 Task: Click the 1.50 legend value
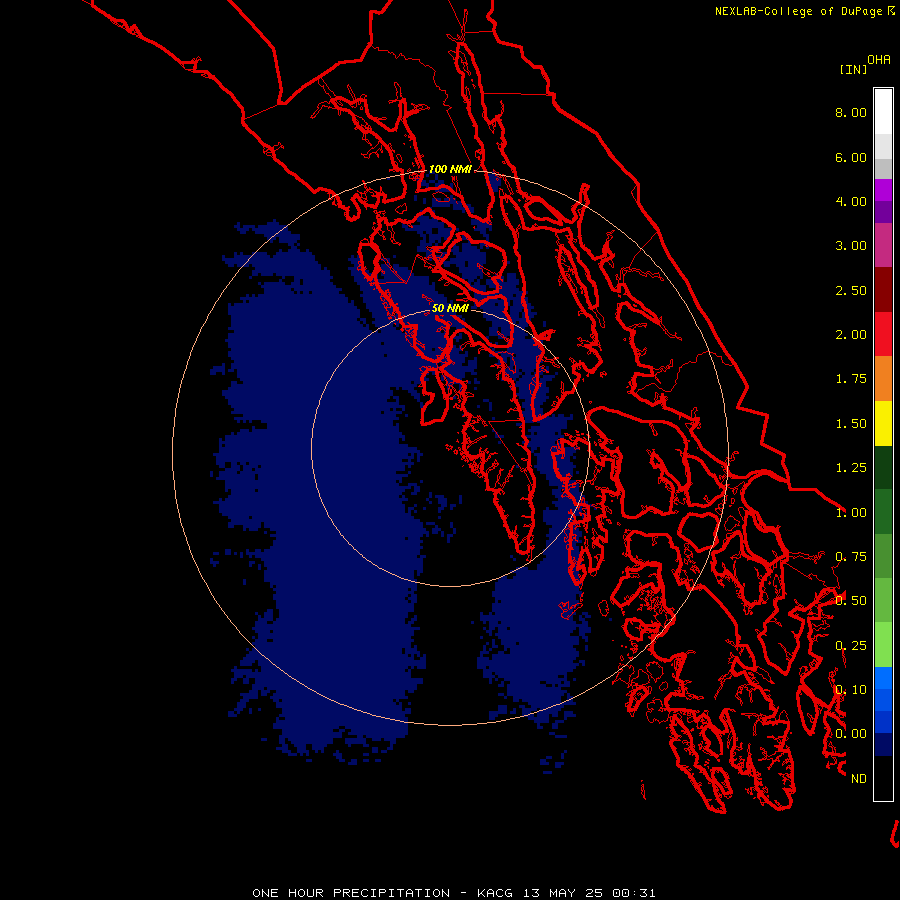(x=851, y=424)
